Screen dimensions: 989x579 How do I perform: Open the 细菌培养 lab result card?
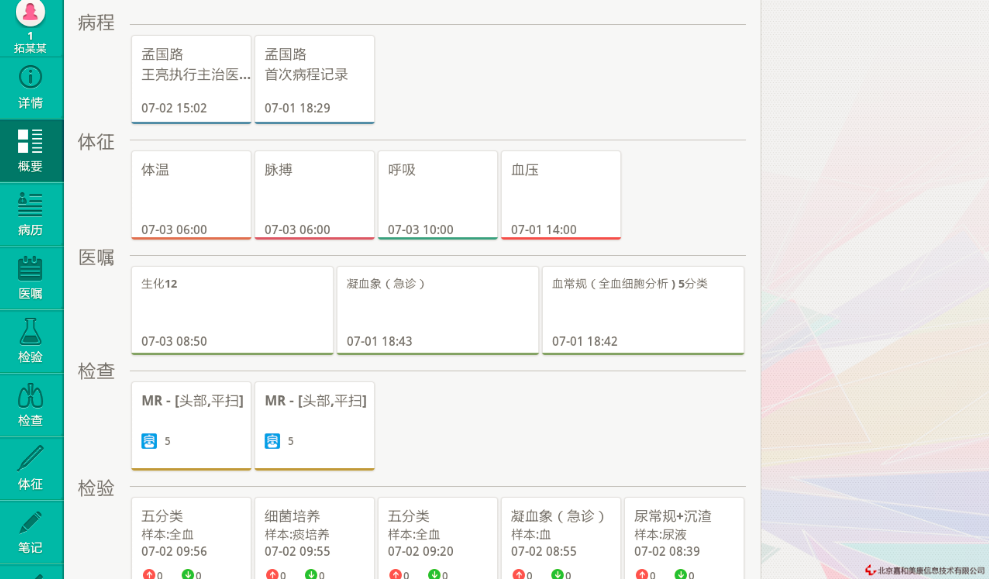pyautogui.click(x=314, y=537)
